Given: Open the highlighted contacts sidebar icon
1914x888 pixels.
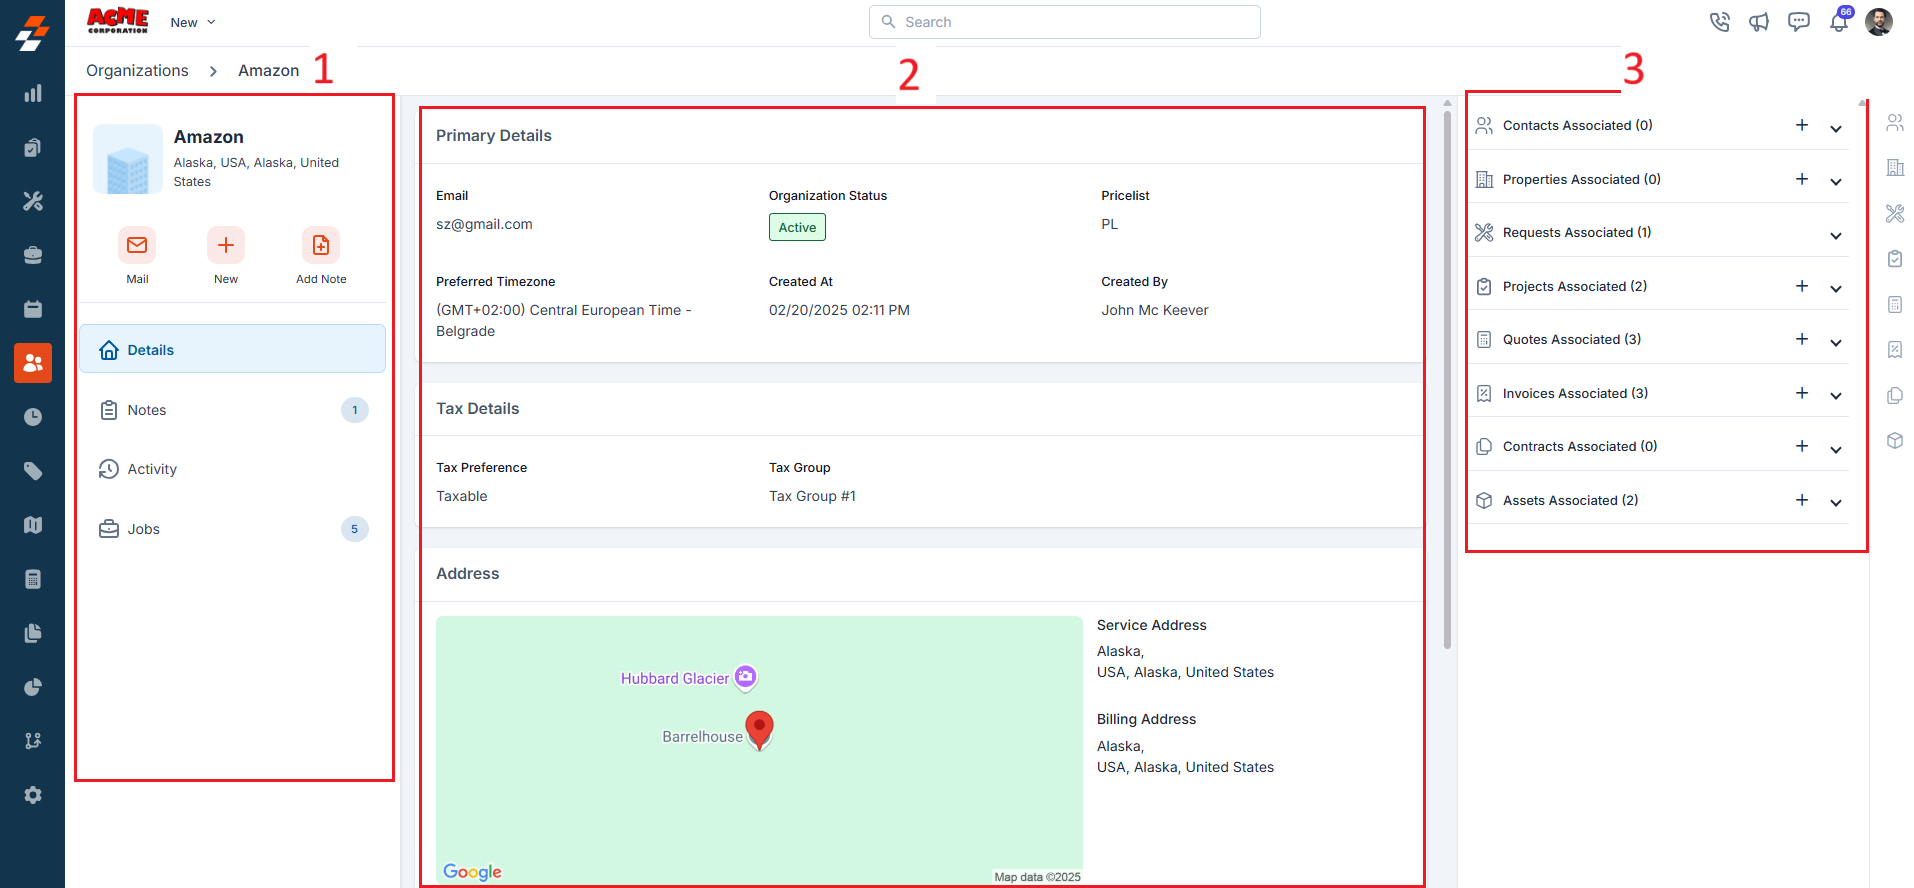Looking at the screenshot, I should coord(33,363).
